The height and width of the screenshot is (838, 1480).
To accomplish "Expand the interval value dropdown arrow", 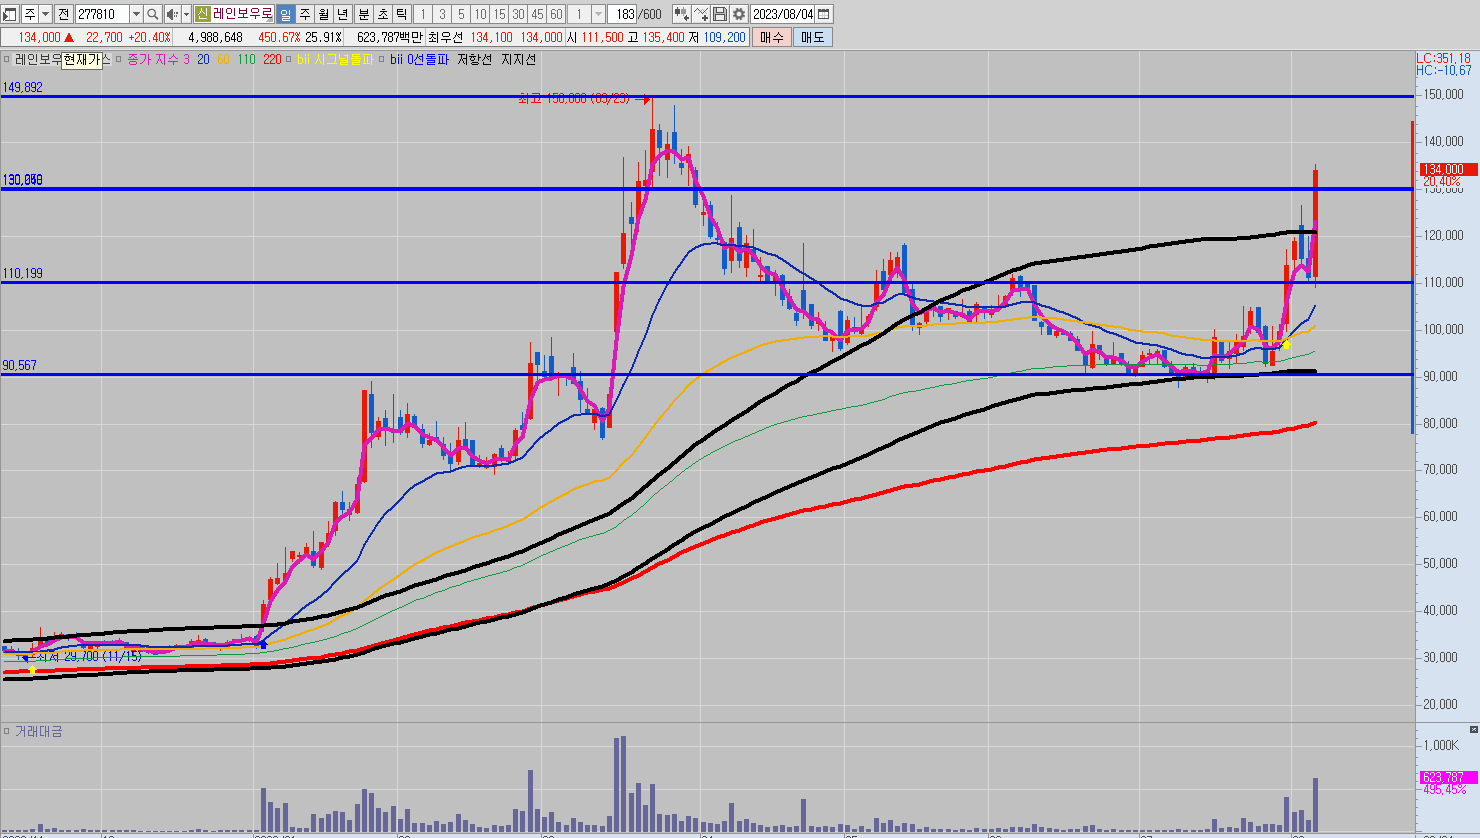I will (x=599, y=14).
